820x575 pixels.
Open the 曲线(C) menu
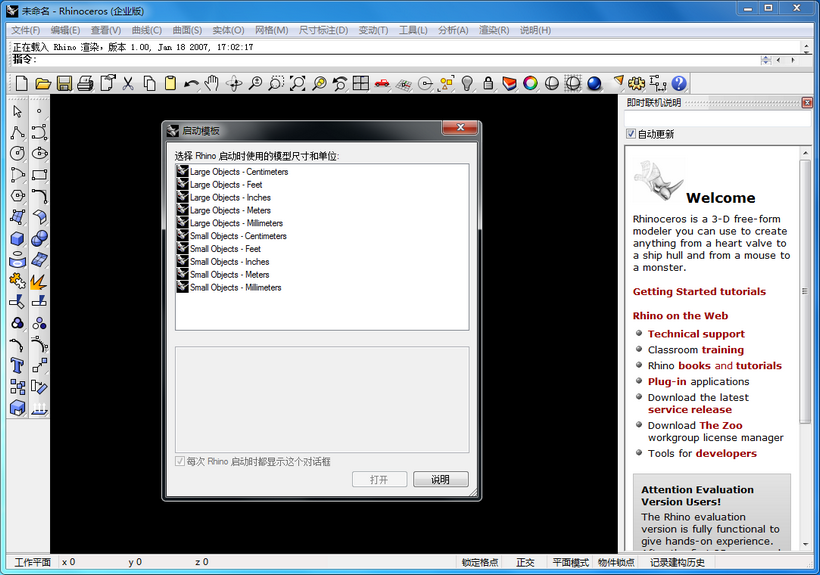(x=146, y=30)
